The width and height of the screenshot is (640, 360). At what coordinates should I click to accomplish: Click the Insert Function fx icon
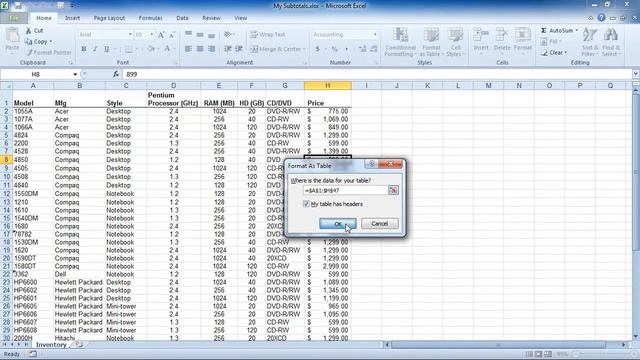coord(116,74)
